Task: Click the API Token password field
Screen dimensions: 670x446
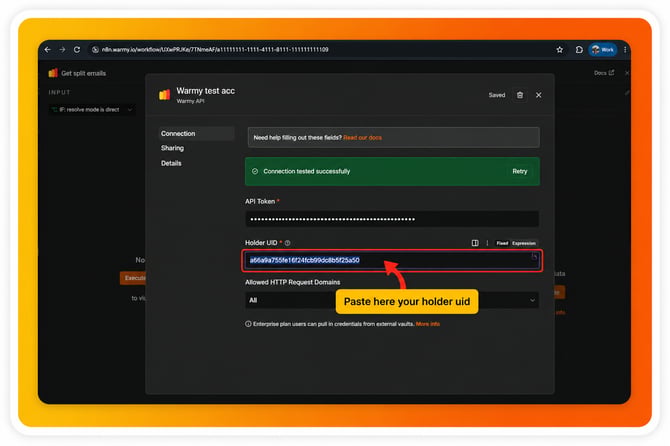Action: (392, 219)
